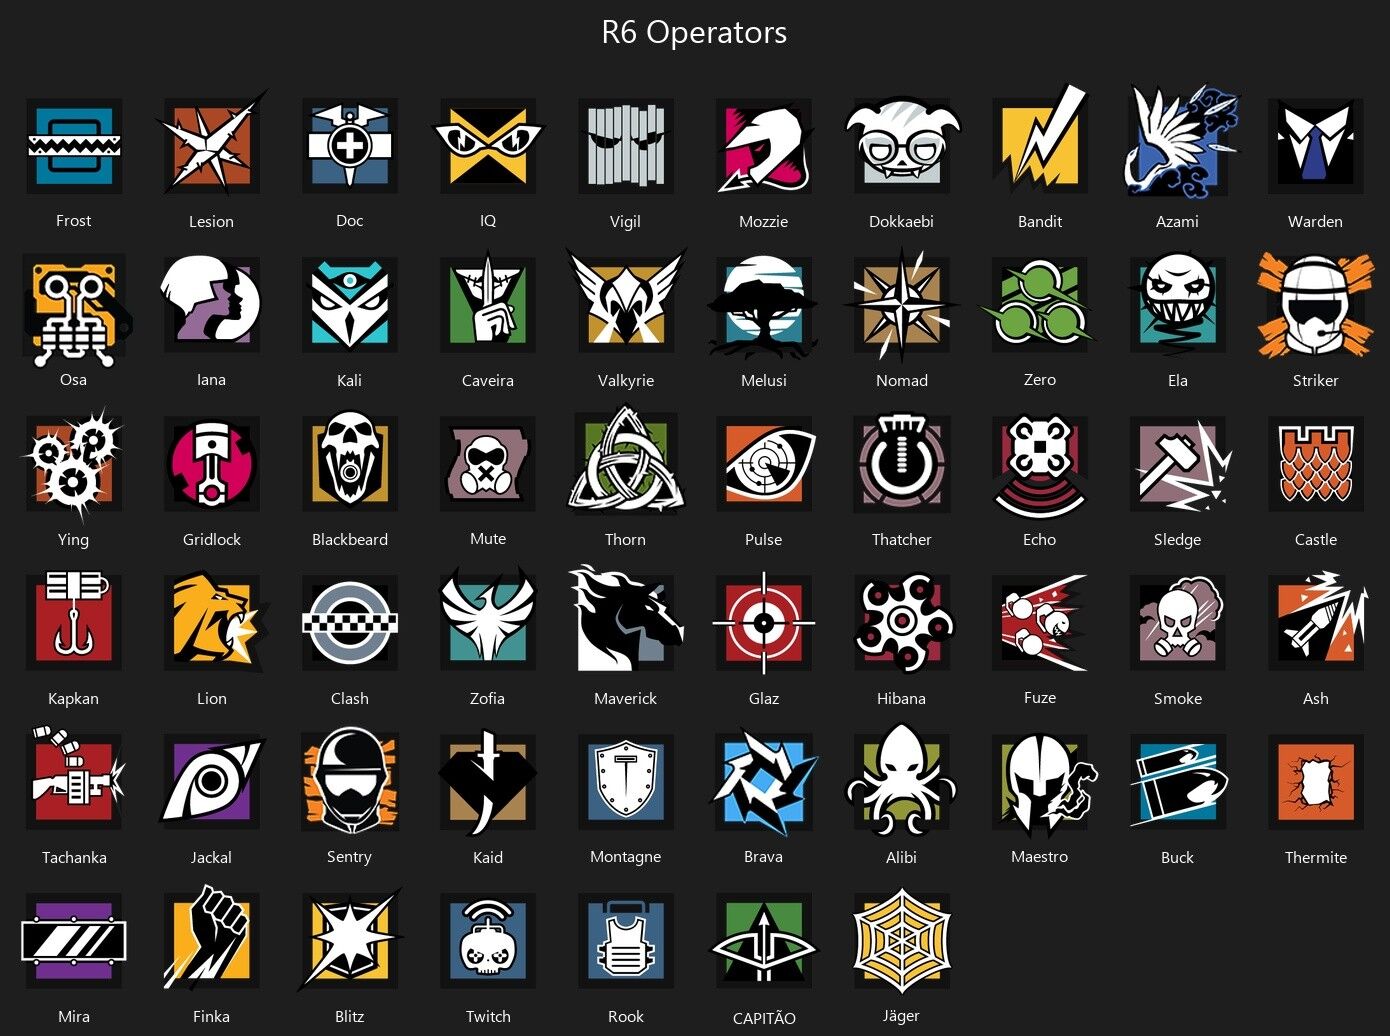
Task: Click the Pulse eye icon
Action: point(766,463)
